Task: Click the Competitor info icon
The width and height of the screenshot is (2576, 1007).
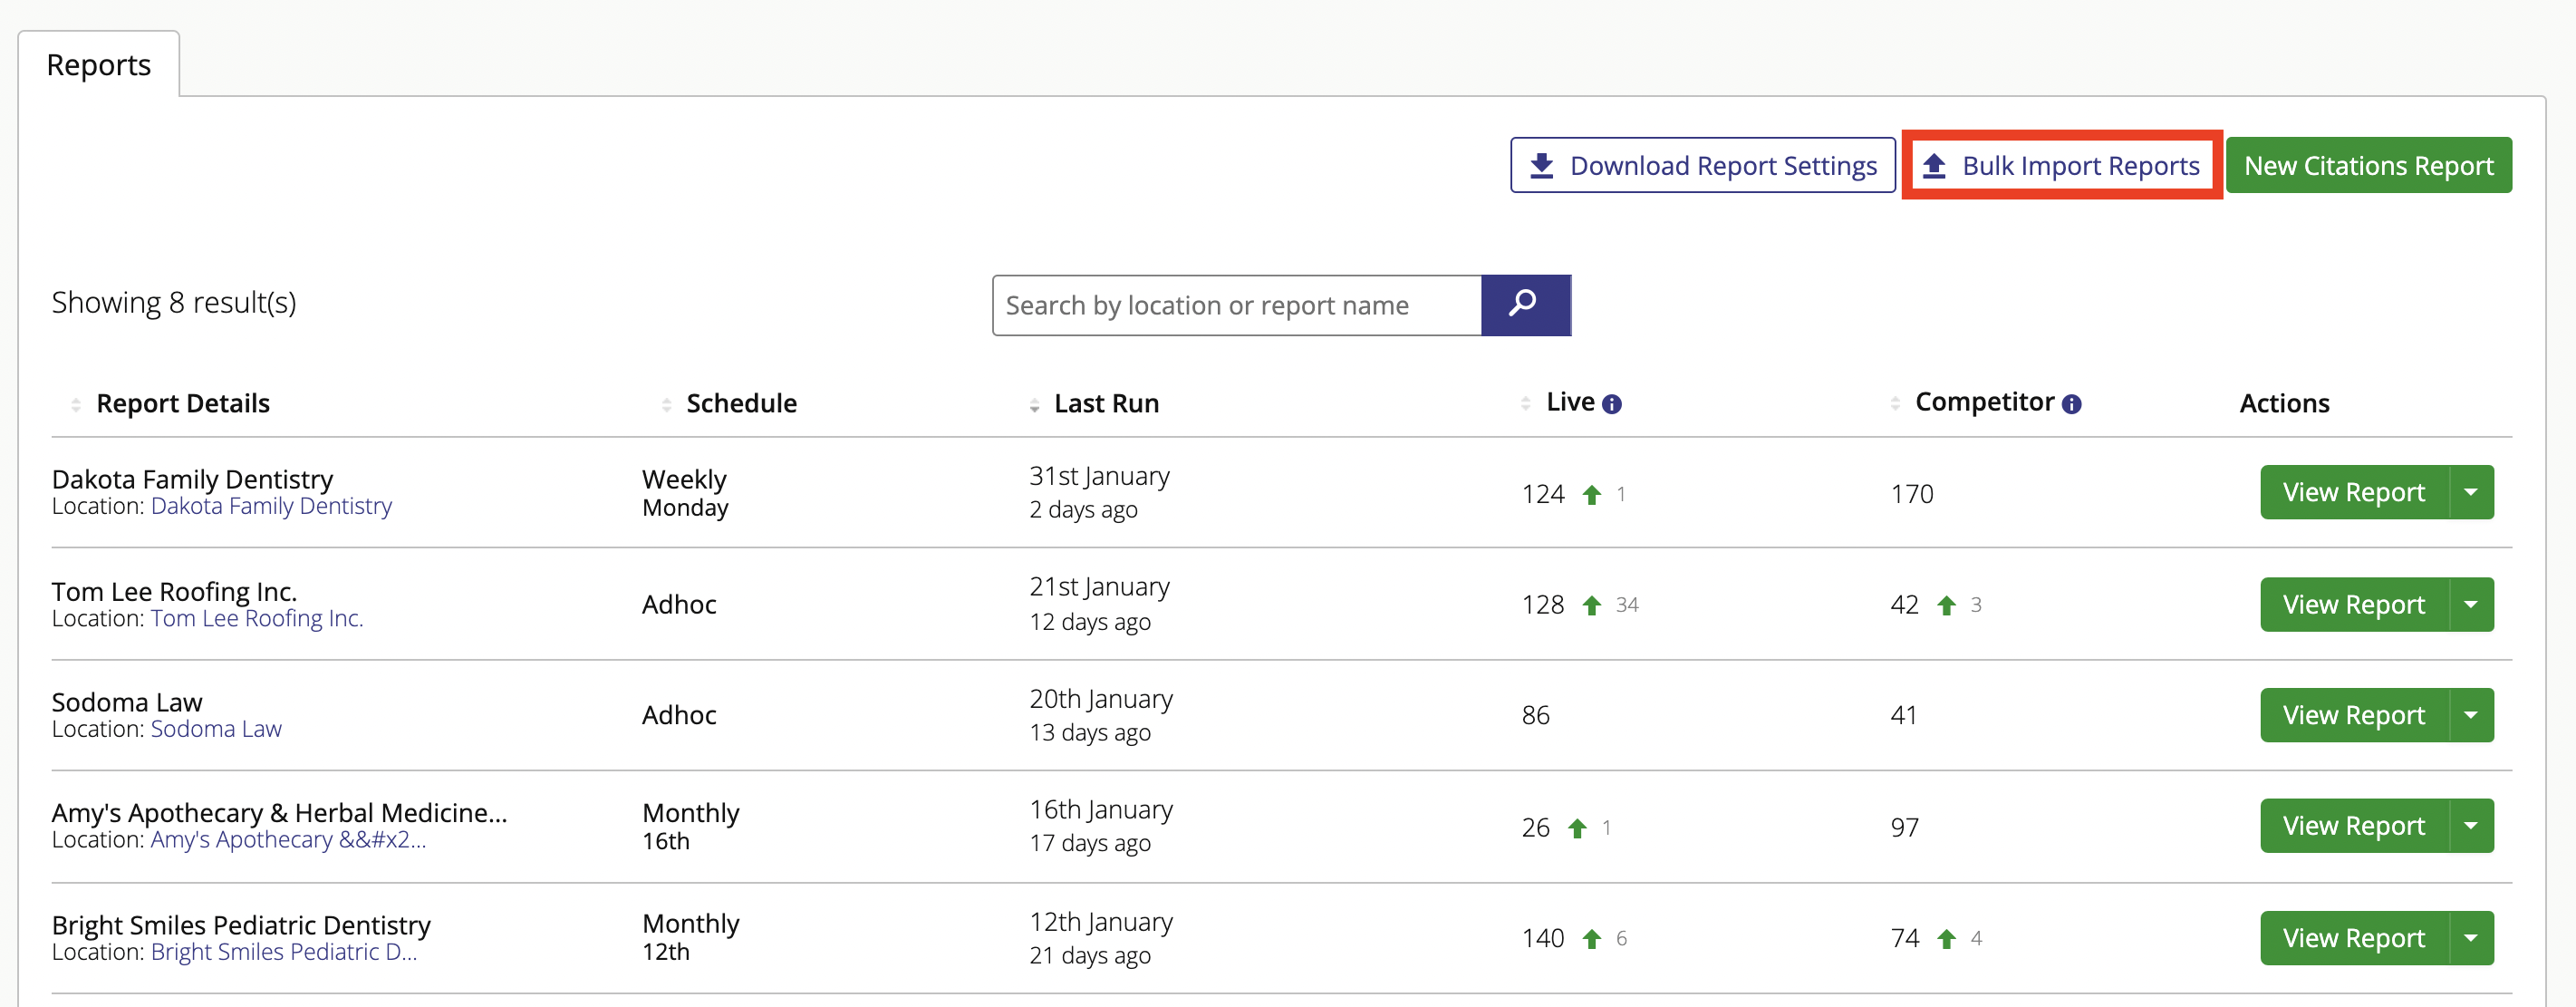Action: point(2071,404)
